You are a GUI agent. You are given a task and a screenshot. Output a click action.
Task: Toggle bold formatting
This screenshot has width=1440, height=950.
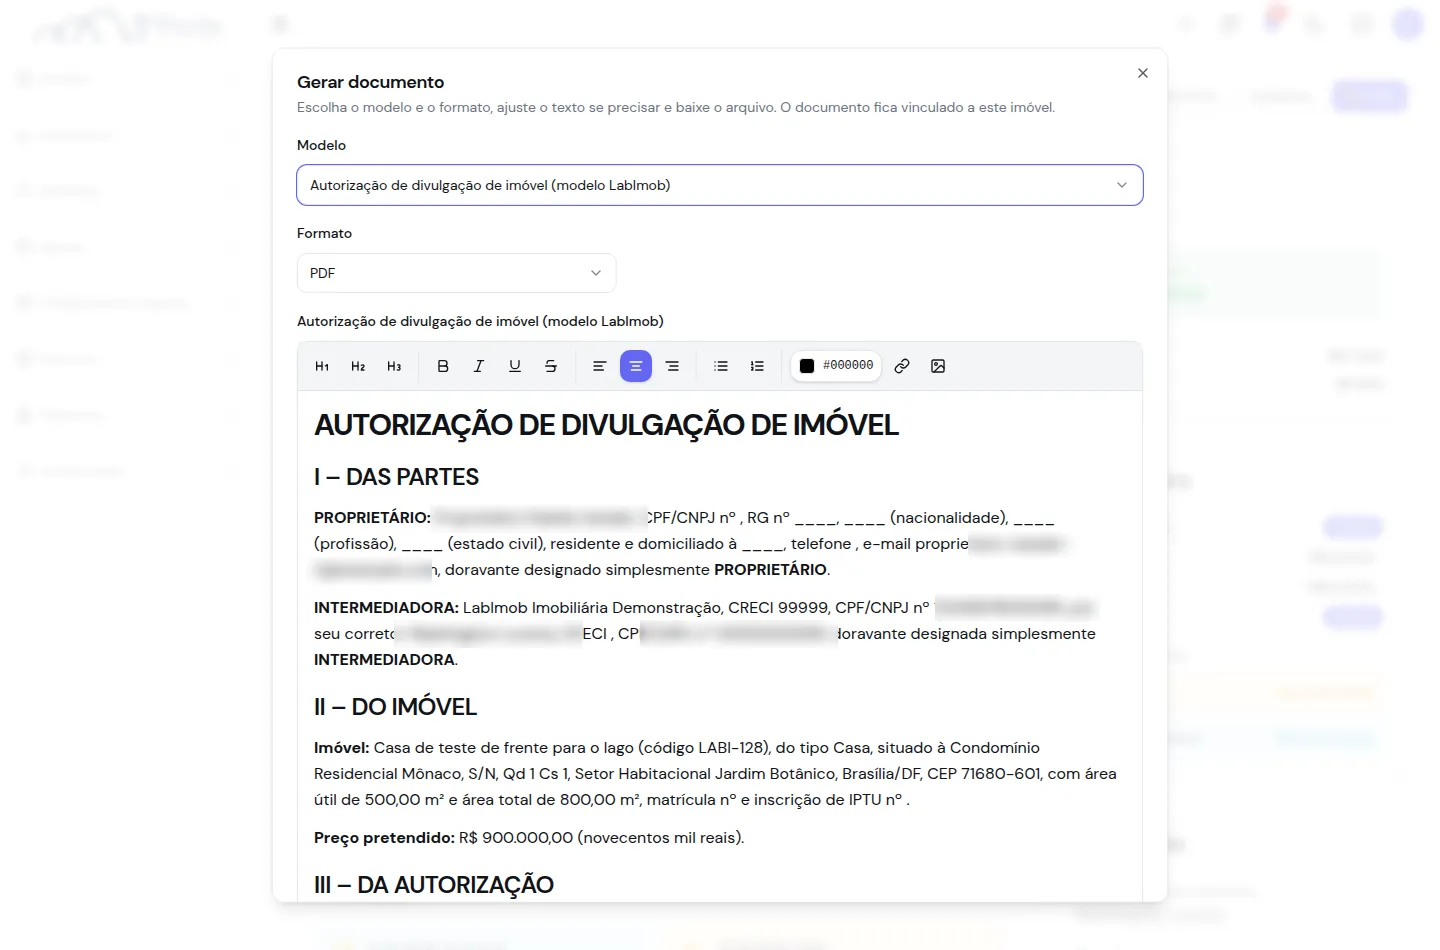tap(443, 366)
